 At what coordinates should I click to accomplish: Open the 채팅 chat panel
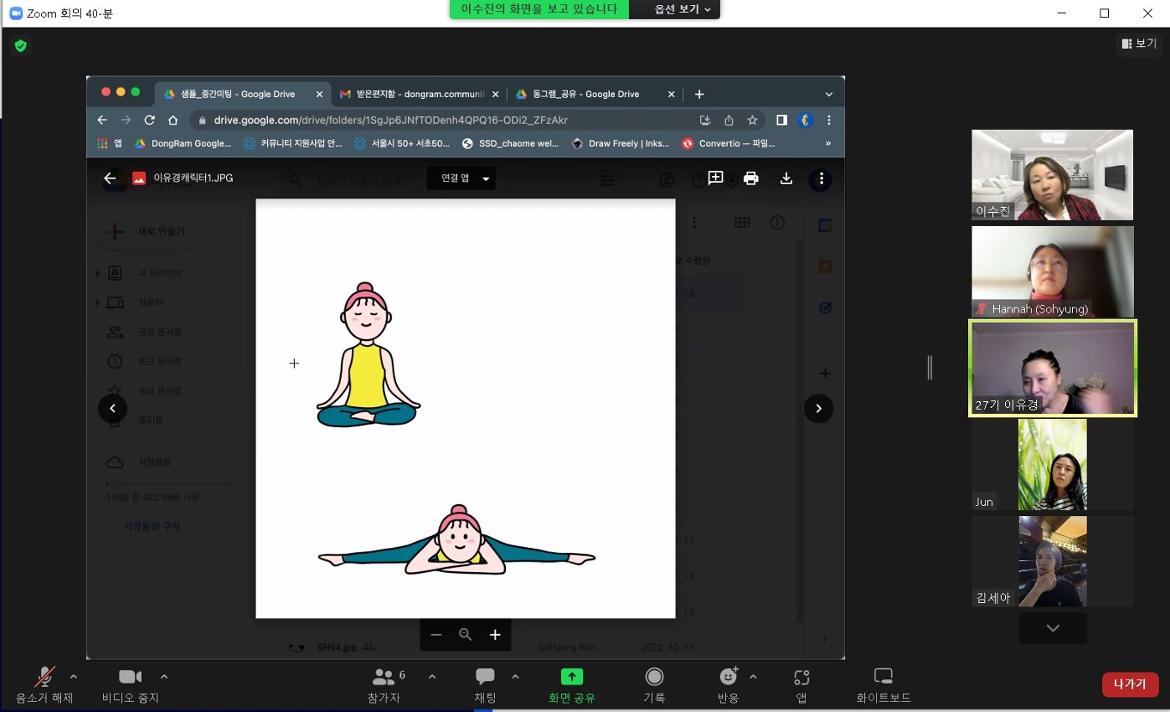[485, 684]
